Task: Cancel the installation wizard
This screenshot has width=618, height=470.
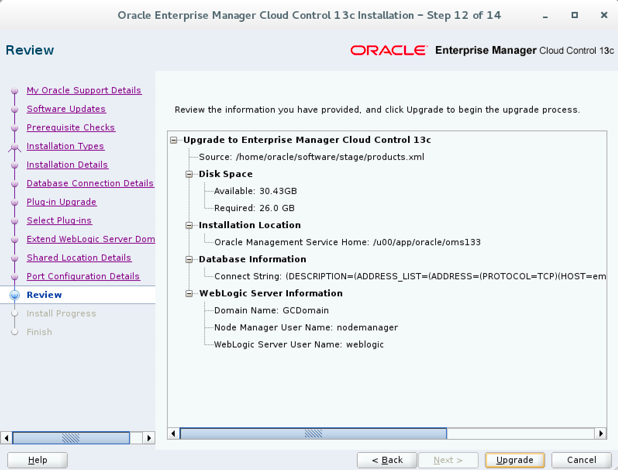Action: coord(581,460)
